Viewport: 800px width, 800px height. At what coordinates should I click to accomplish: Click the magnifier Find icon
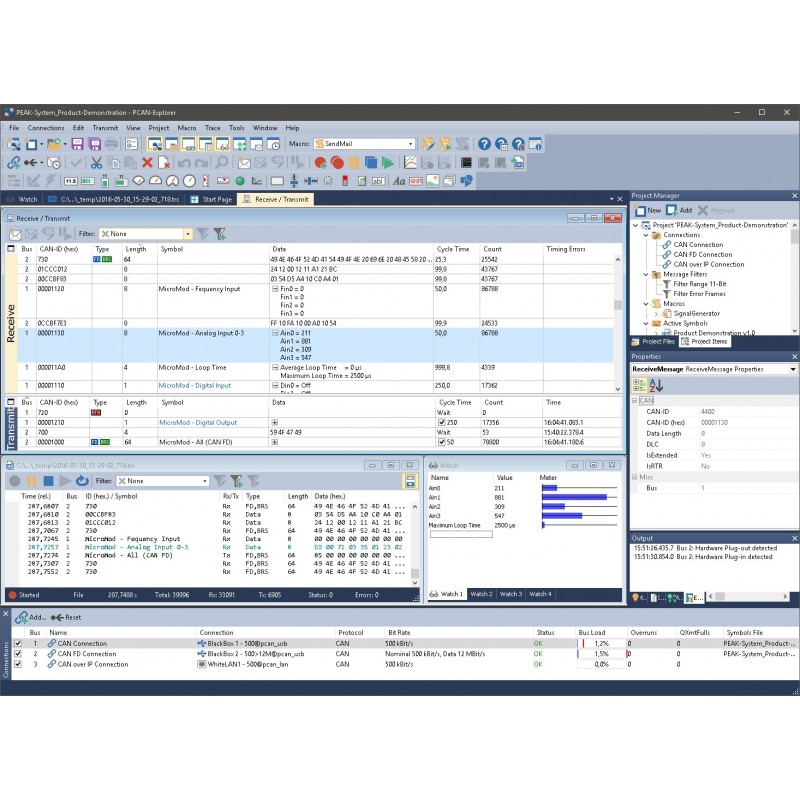pyautogui.click(x=222, y=163)
